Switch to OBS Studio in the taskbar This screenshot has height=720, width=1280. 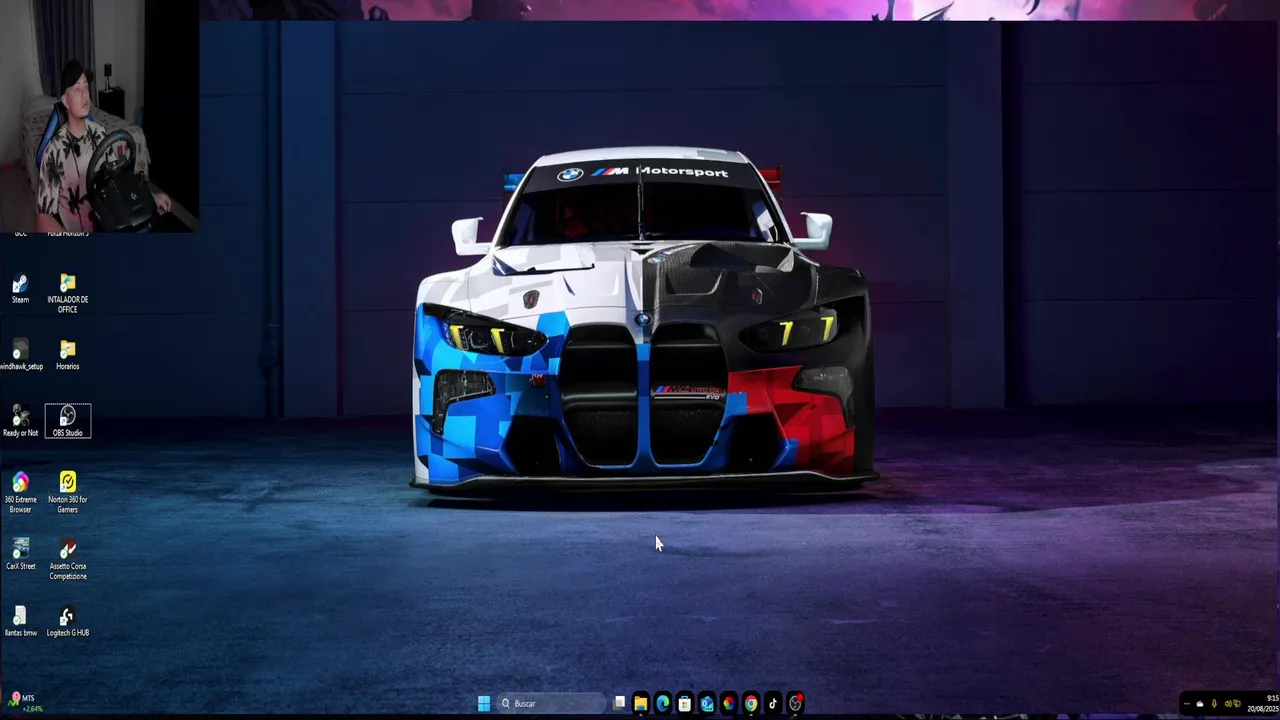pos(795,703)
